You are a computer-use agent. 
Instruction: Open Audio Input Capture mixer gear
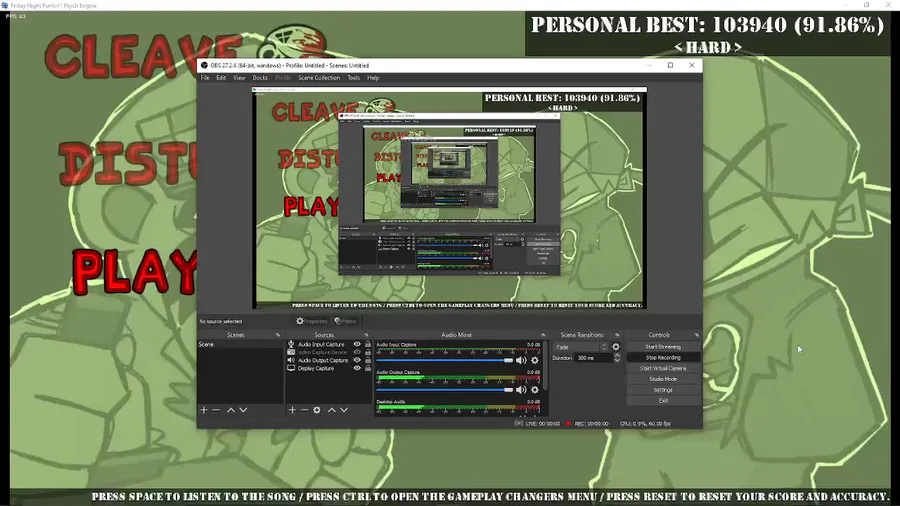(x=535, y=360)
